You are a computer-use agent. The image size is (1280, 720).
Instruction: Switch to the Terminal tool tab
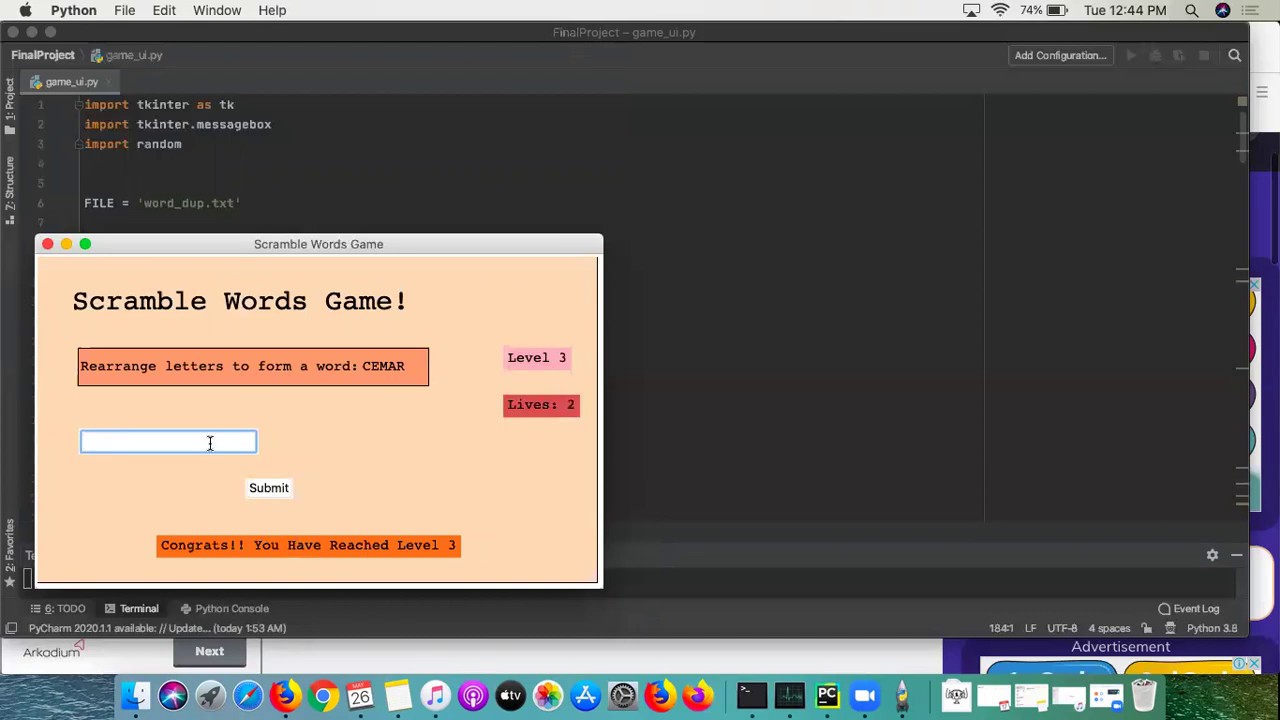[131, 608]
